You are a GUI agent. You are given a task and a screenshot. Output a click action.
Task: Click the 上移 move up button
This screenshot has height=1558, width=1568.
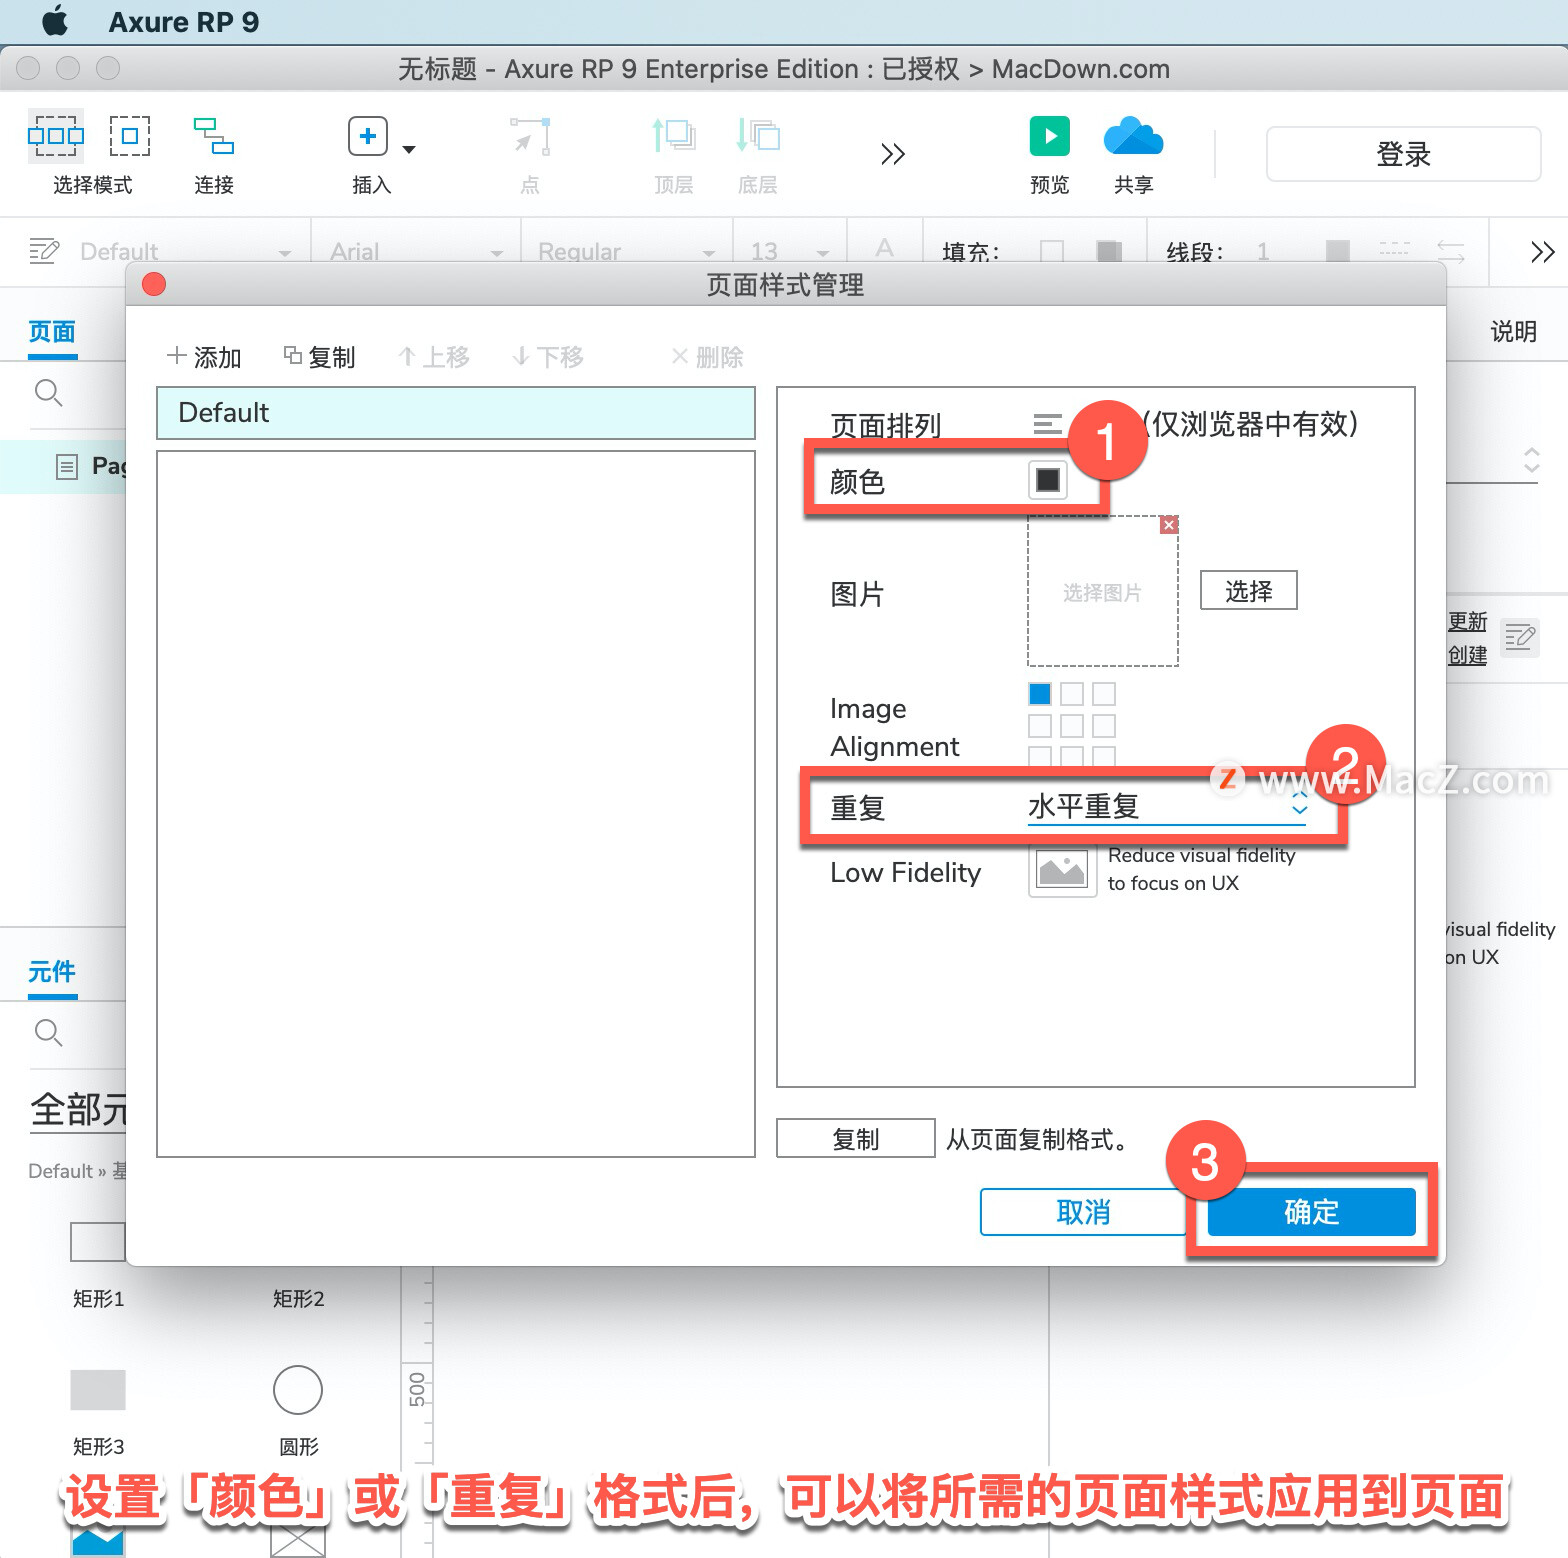point(433,357)
